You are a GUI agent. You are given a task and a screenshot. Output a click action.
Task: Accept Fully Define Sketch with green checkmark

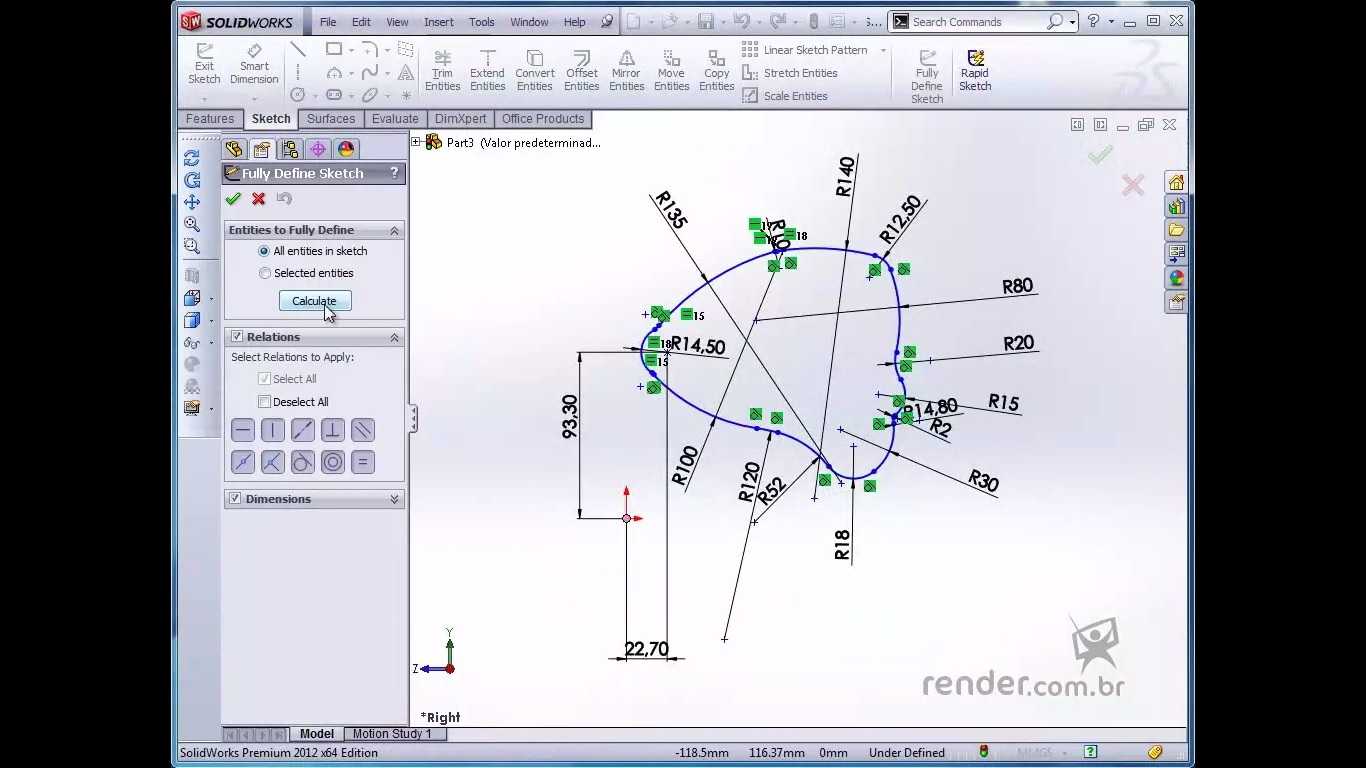[x=234, y=199]
